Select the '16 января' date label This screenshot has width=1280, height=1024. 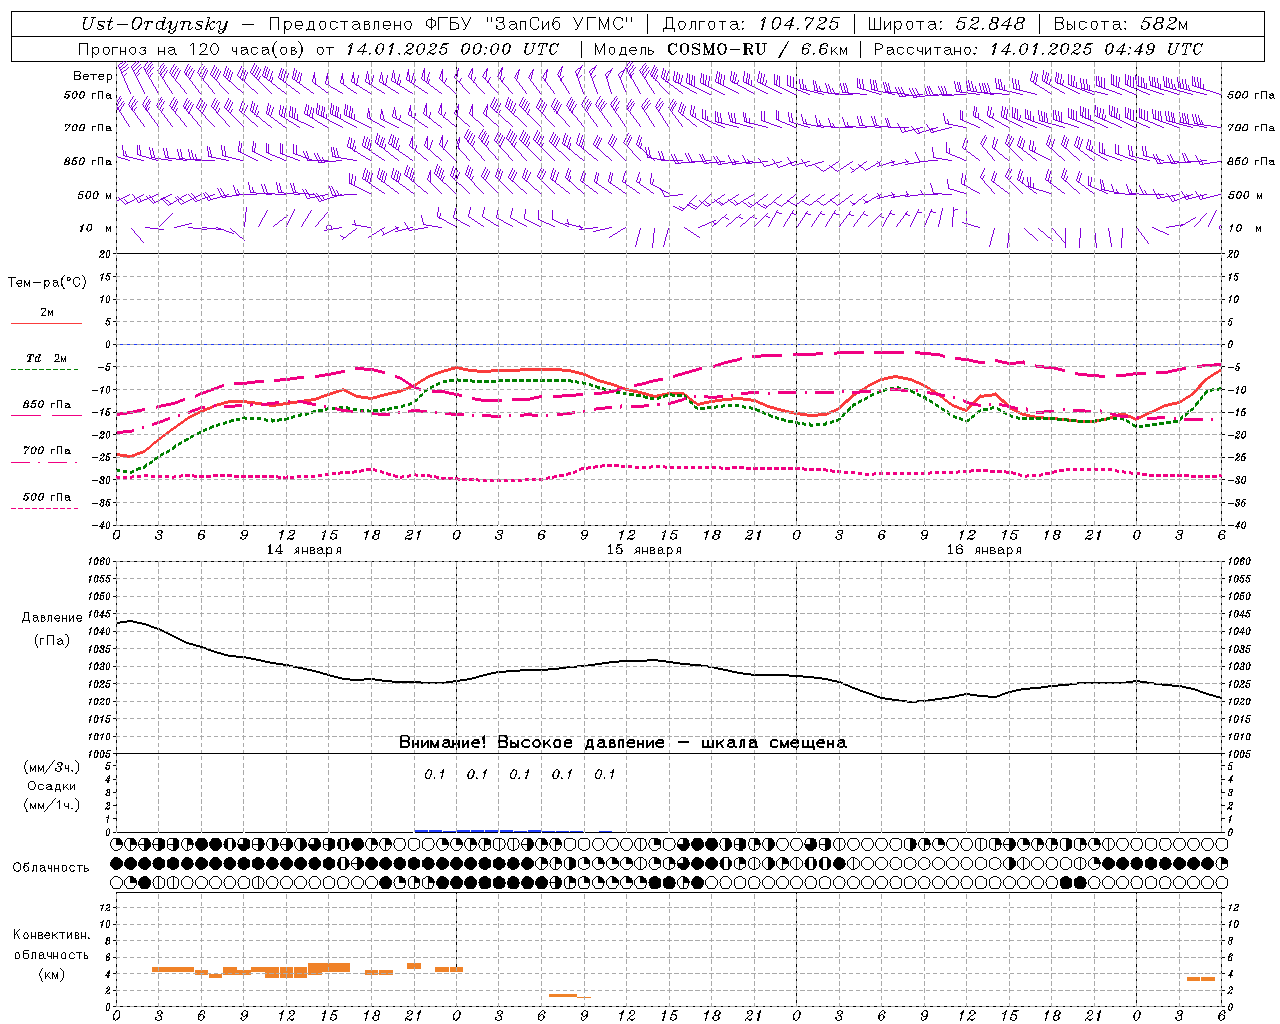point(984,550)
